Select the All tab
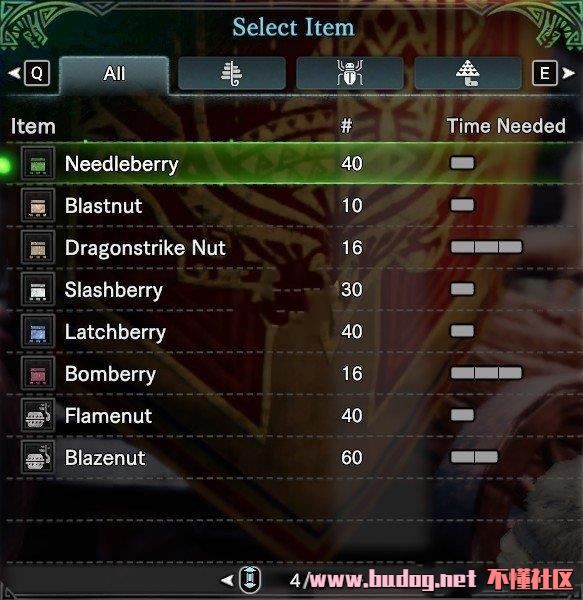This screenshot has width=583, height=600. [x=114, y=74]
